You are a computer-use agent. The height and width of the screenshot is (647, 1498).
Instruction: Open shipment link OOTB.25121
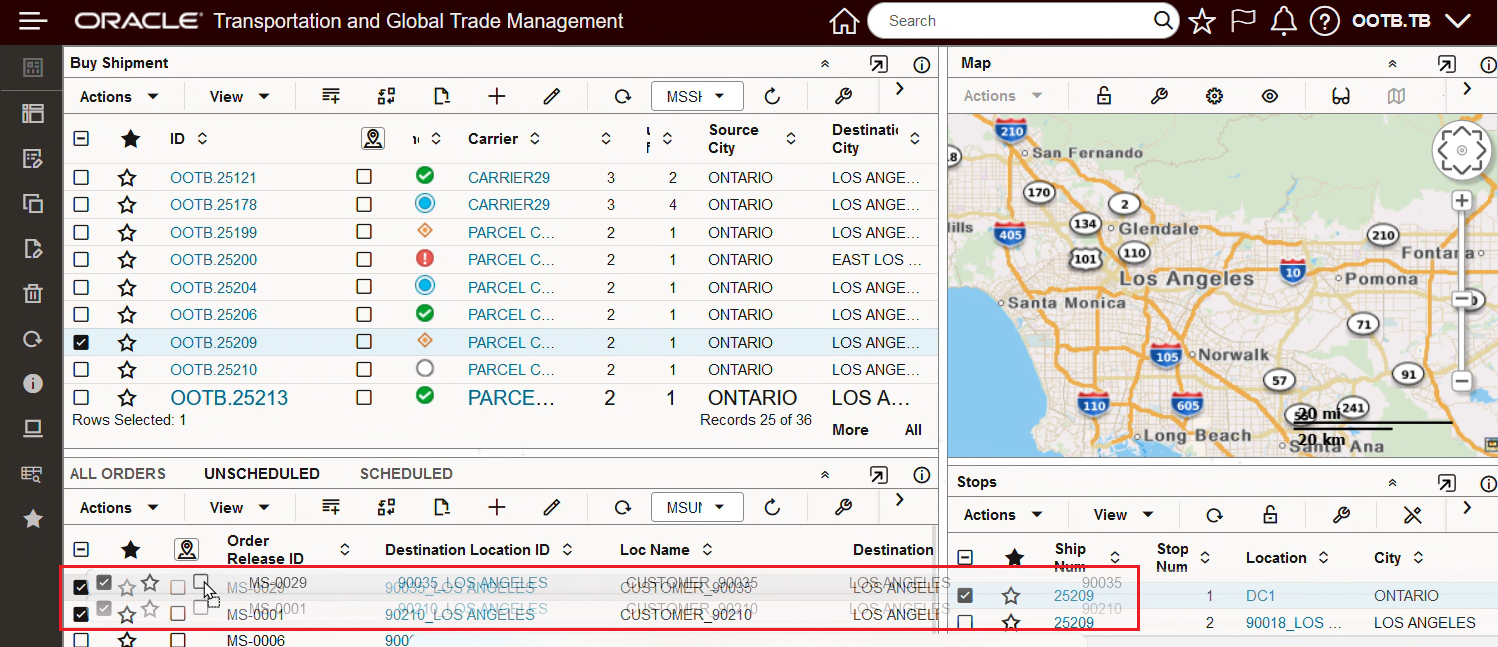213,178
